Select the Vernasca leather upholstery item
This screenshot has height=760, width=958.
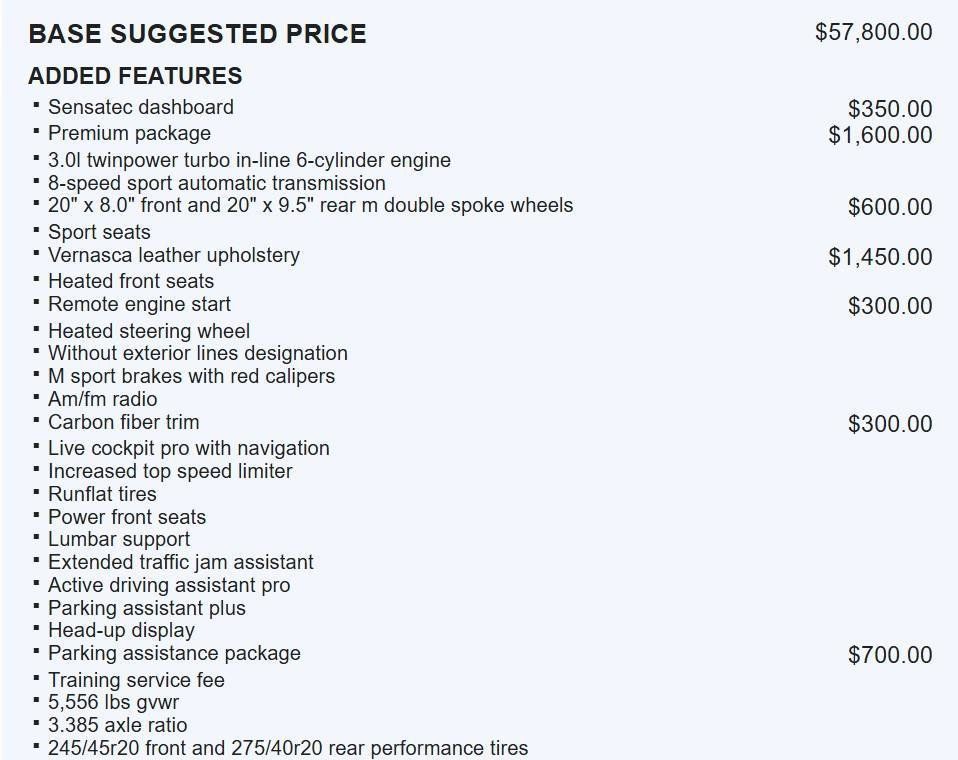[173, 255]
